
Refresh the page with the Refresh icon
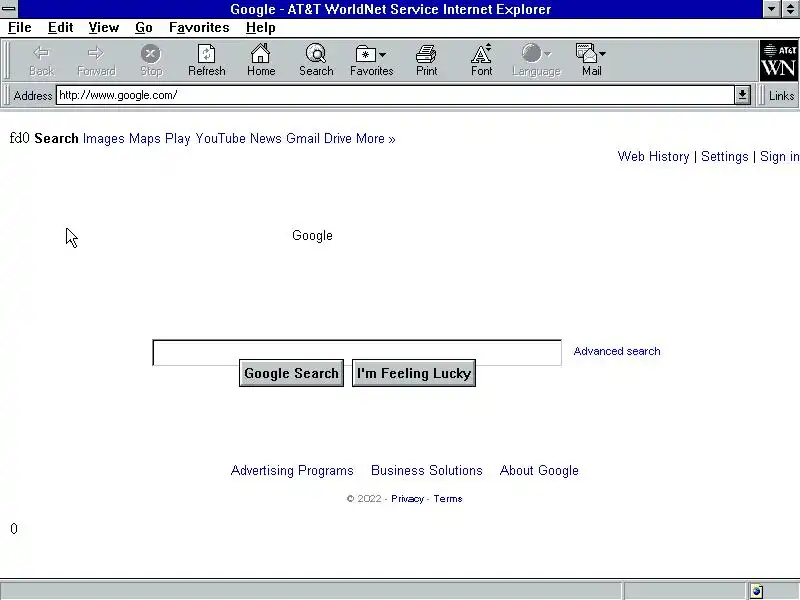206,54
